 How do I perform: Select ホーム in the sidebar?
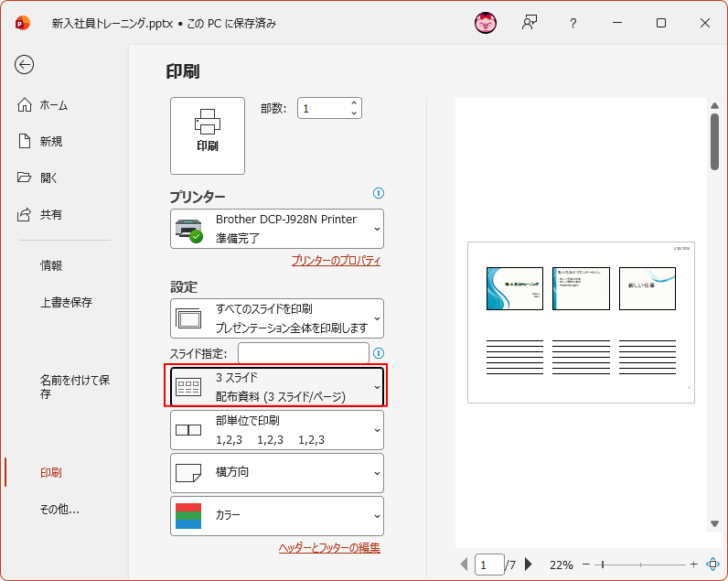(x=54, y=105)
